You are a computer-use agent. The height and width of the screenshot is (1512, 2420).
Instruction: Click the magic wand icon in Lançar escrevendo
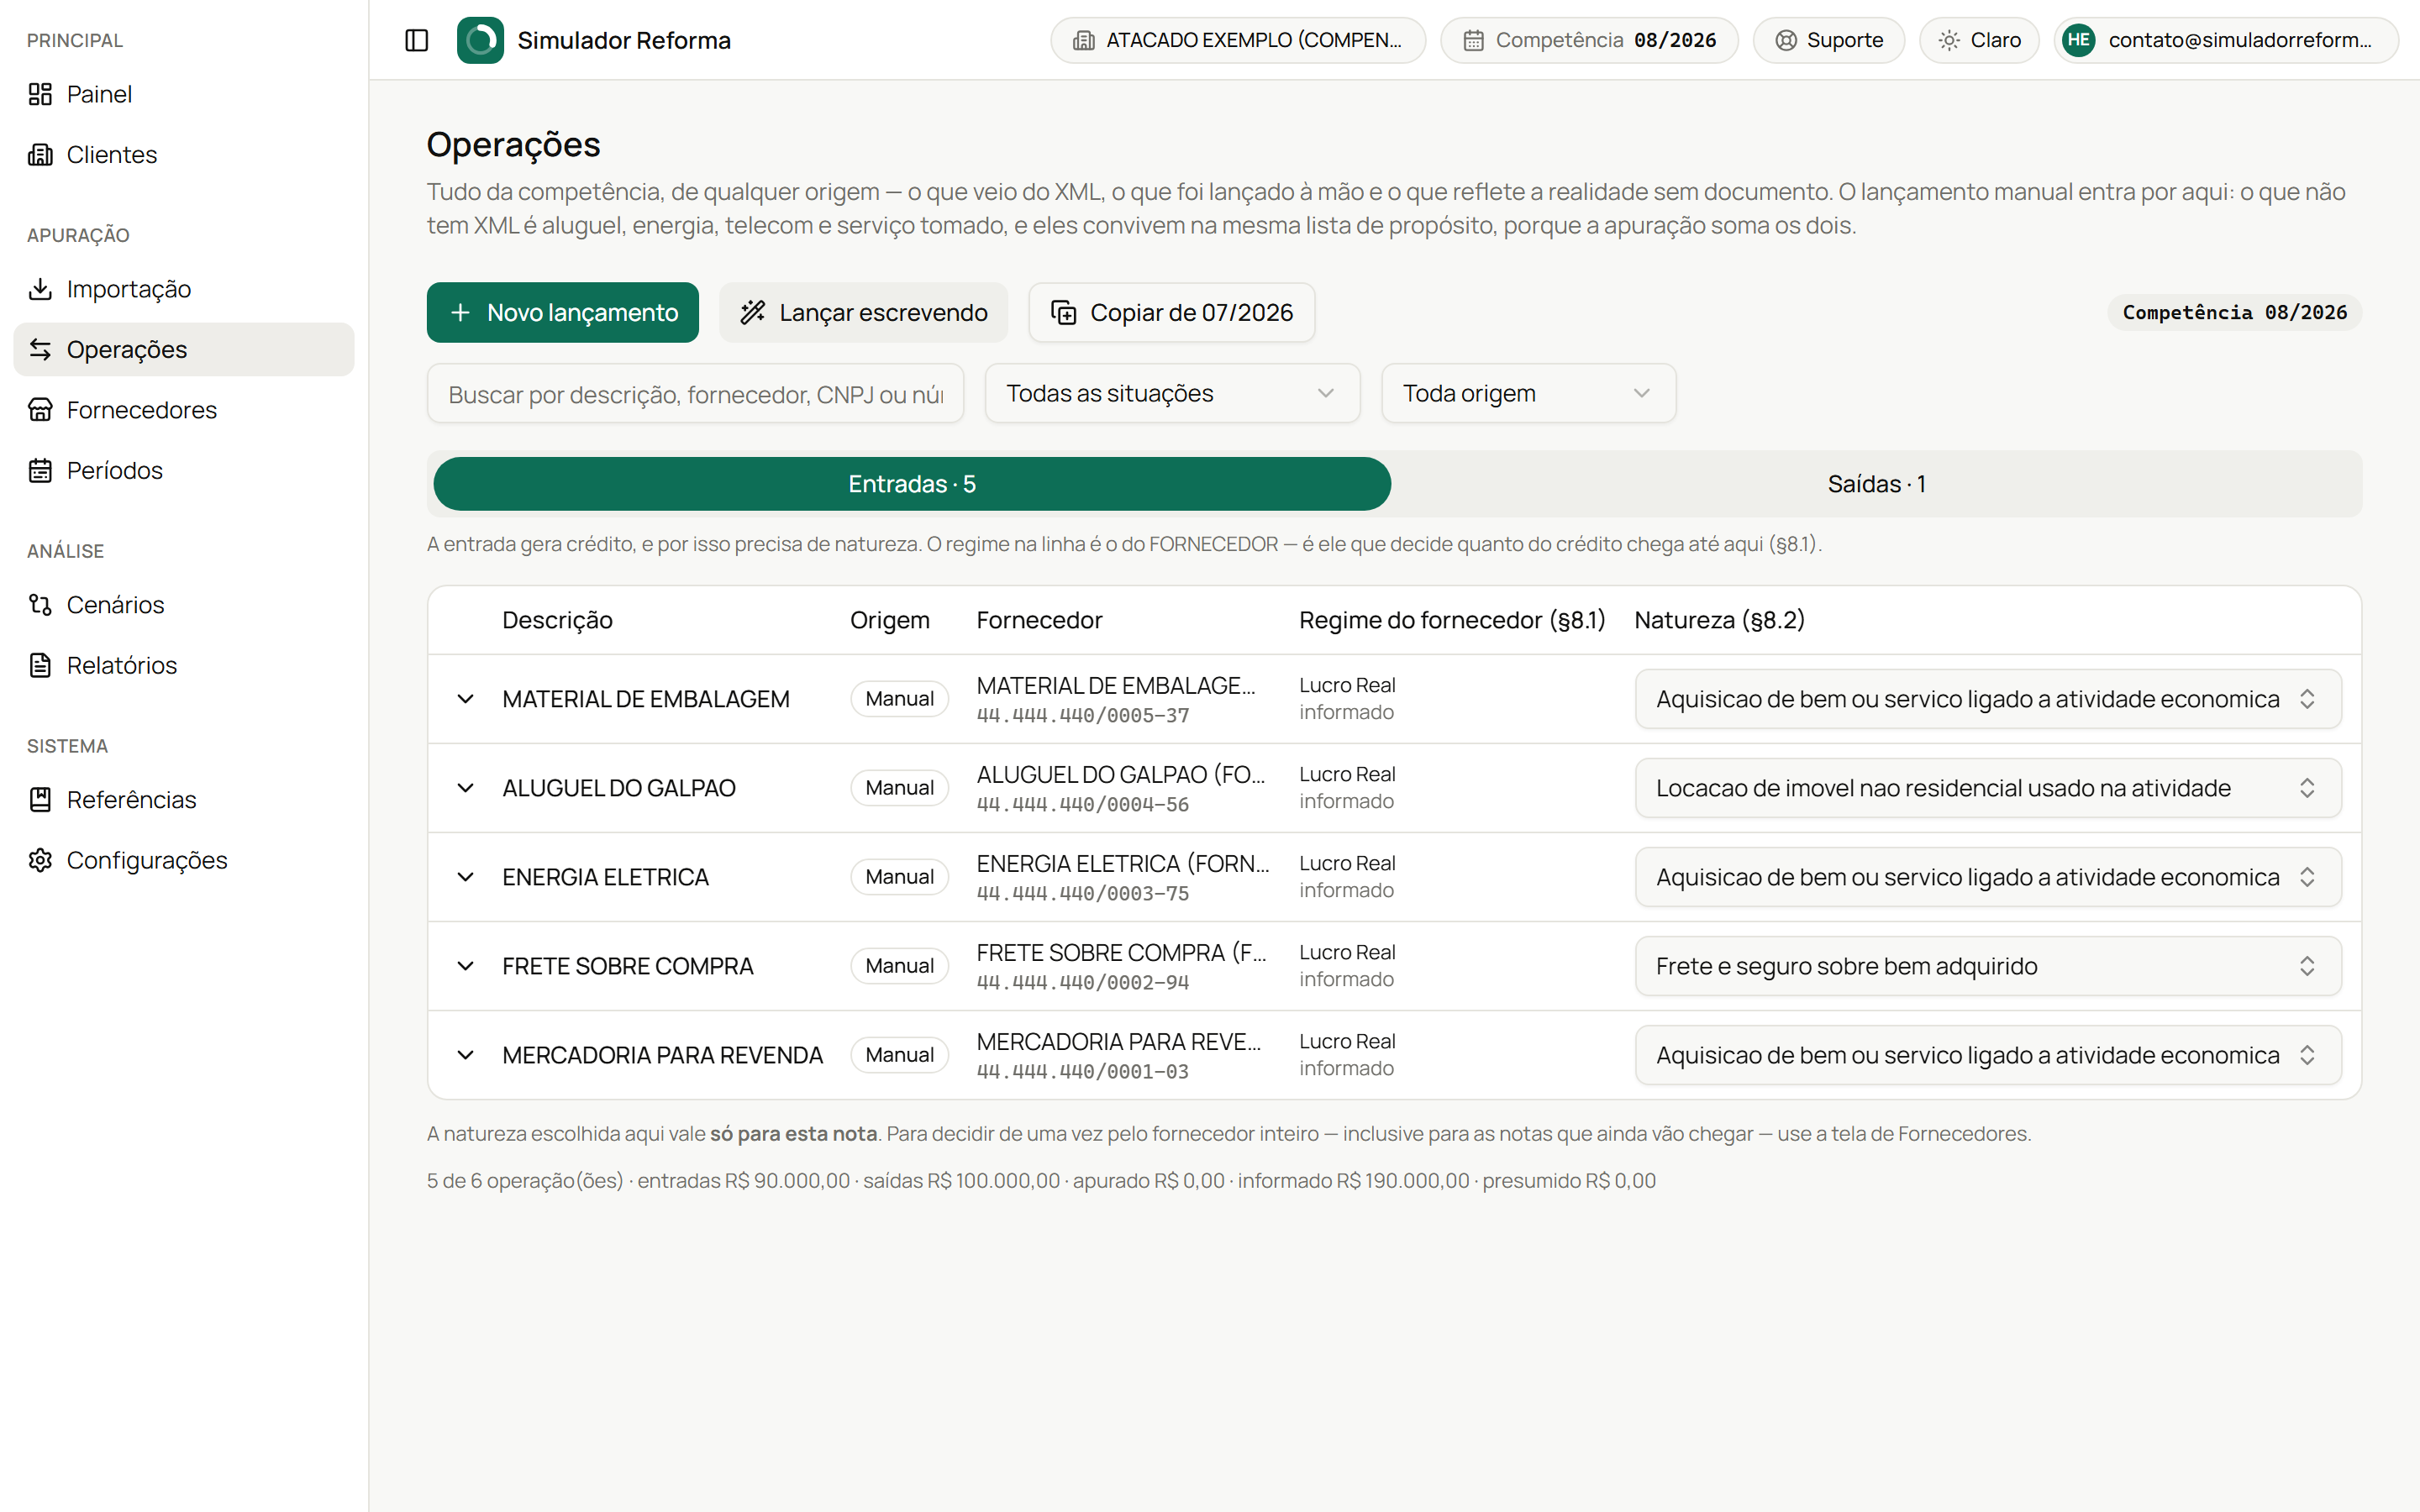coord(752,313)
